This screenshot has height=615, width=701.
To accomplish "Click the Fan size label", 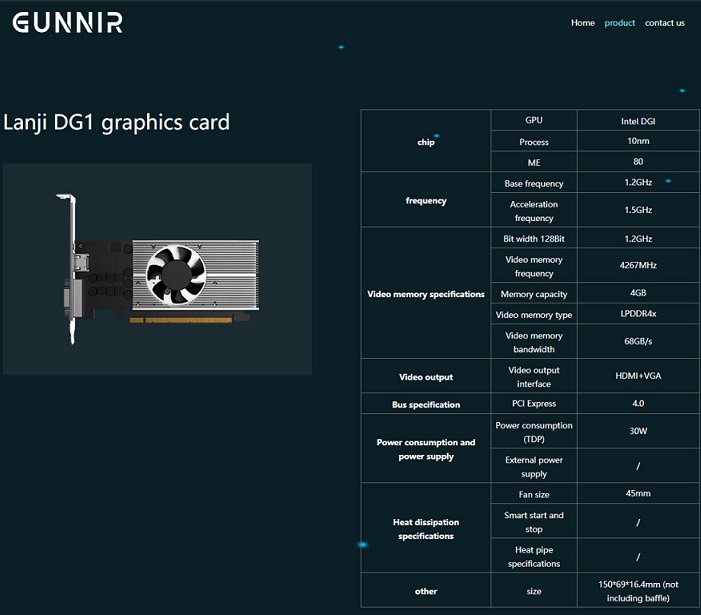I will 534,494.
